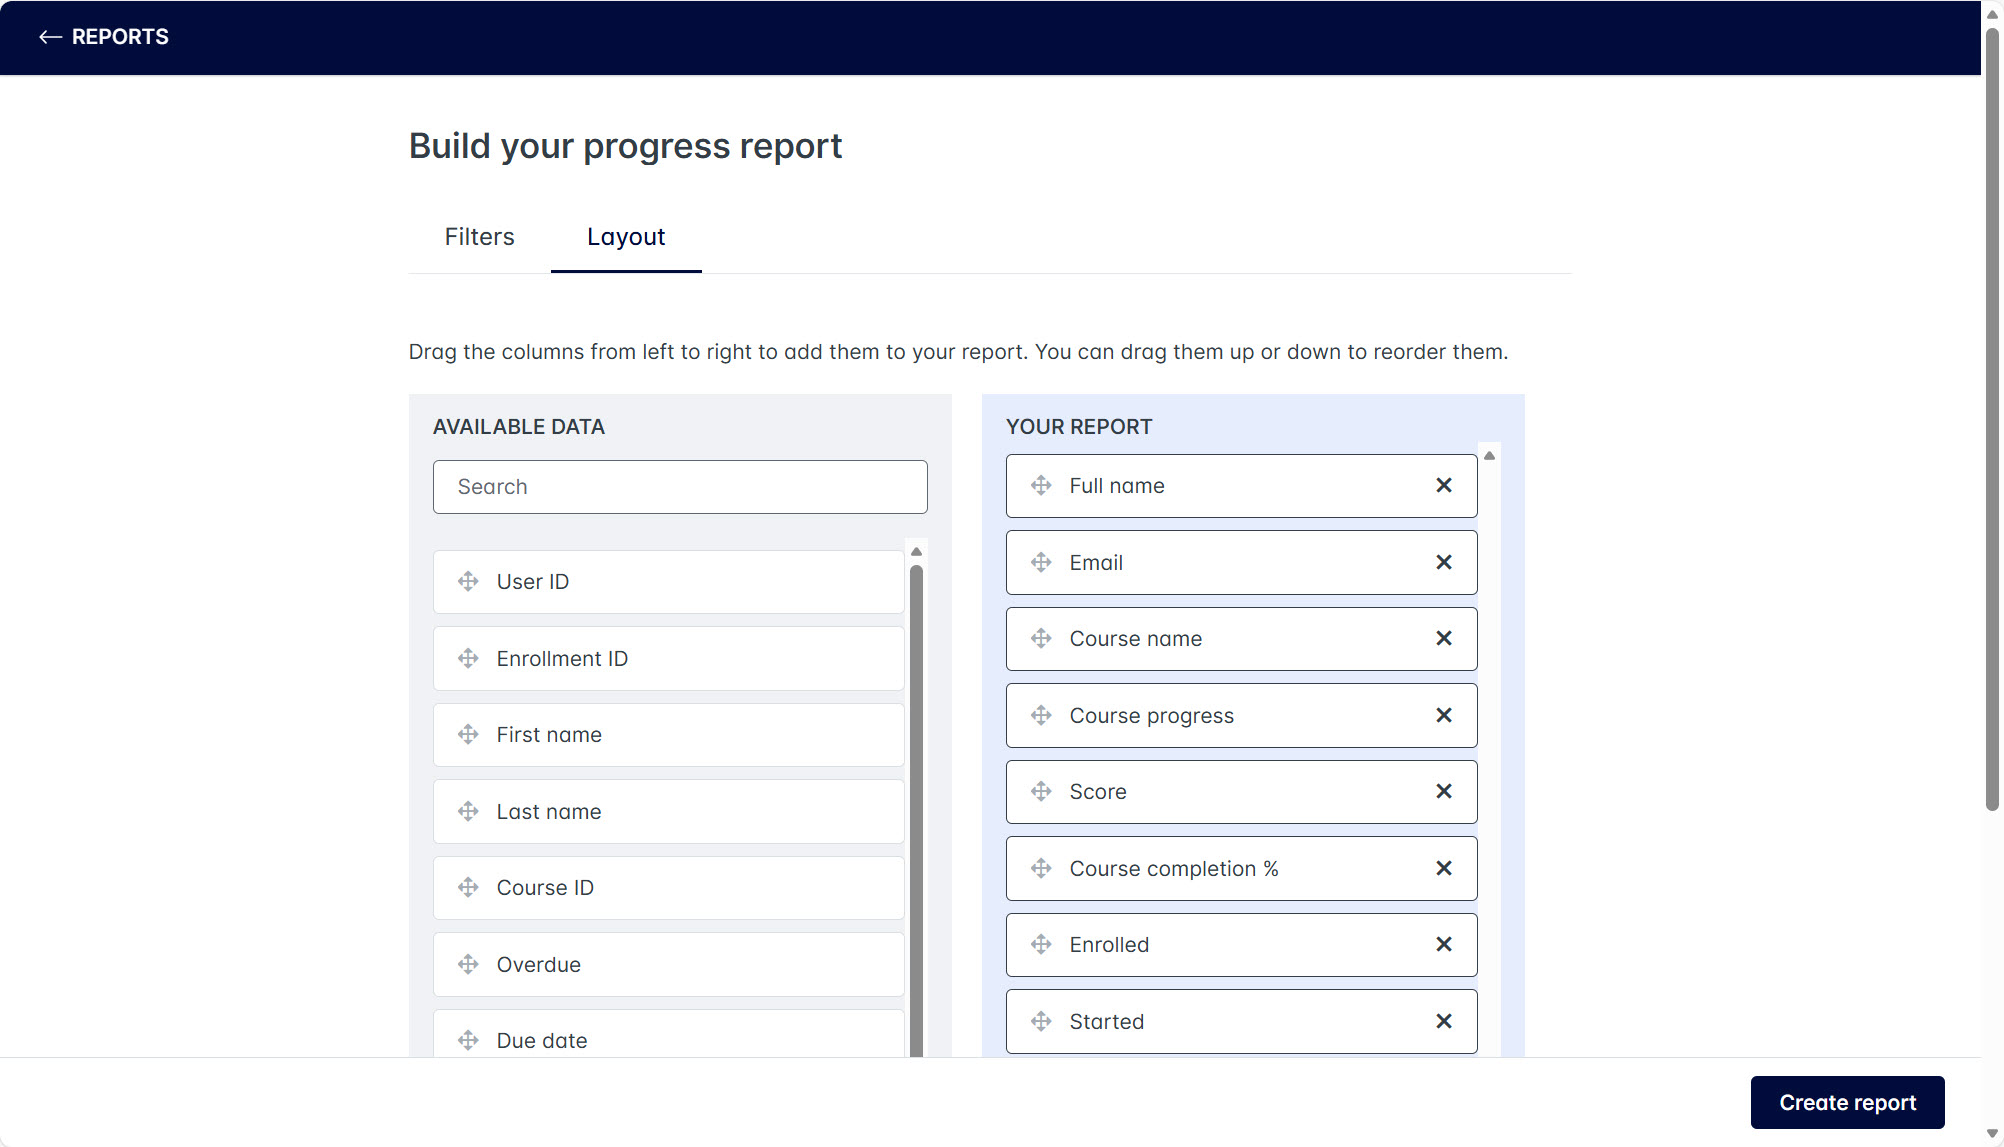Click the Course progress report column label
Image resolution: width=2004 pixels, height=1147 pixels.
[x=1152, y=716]
